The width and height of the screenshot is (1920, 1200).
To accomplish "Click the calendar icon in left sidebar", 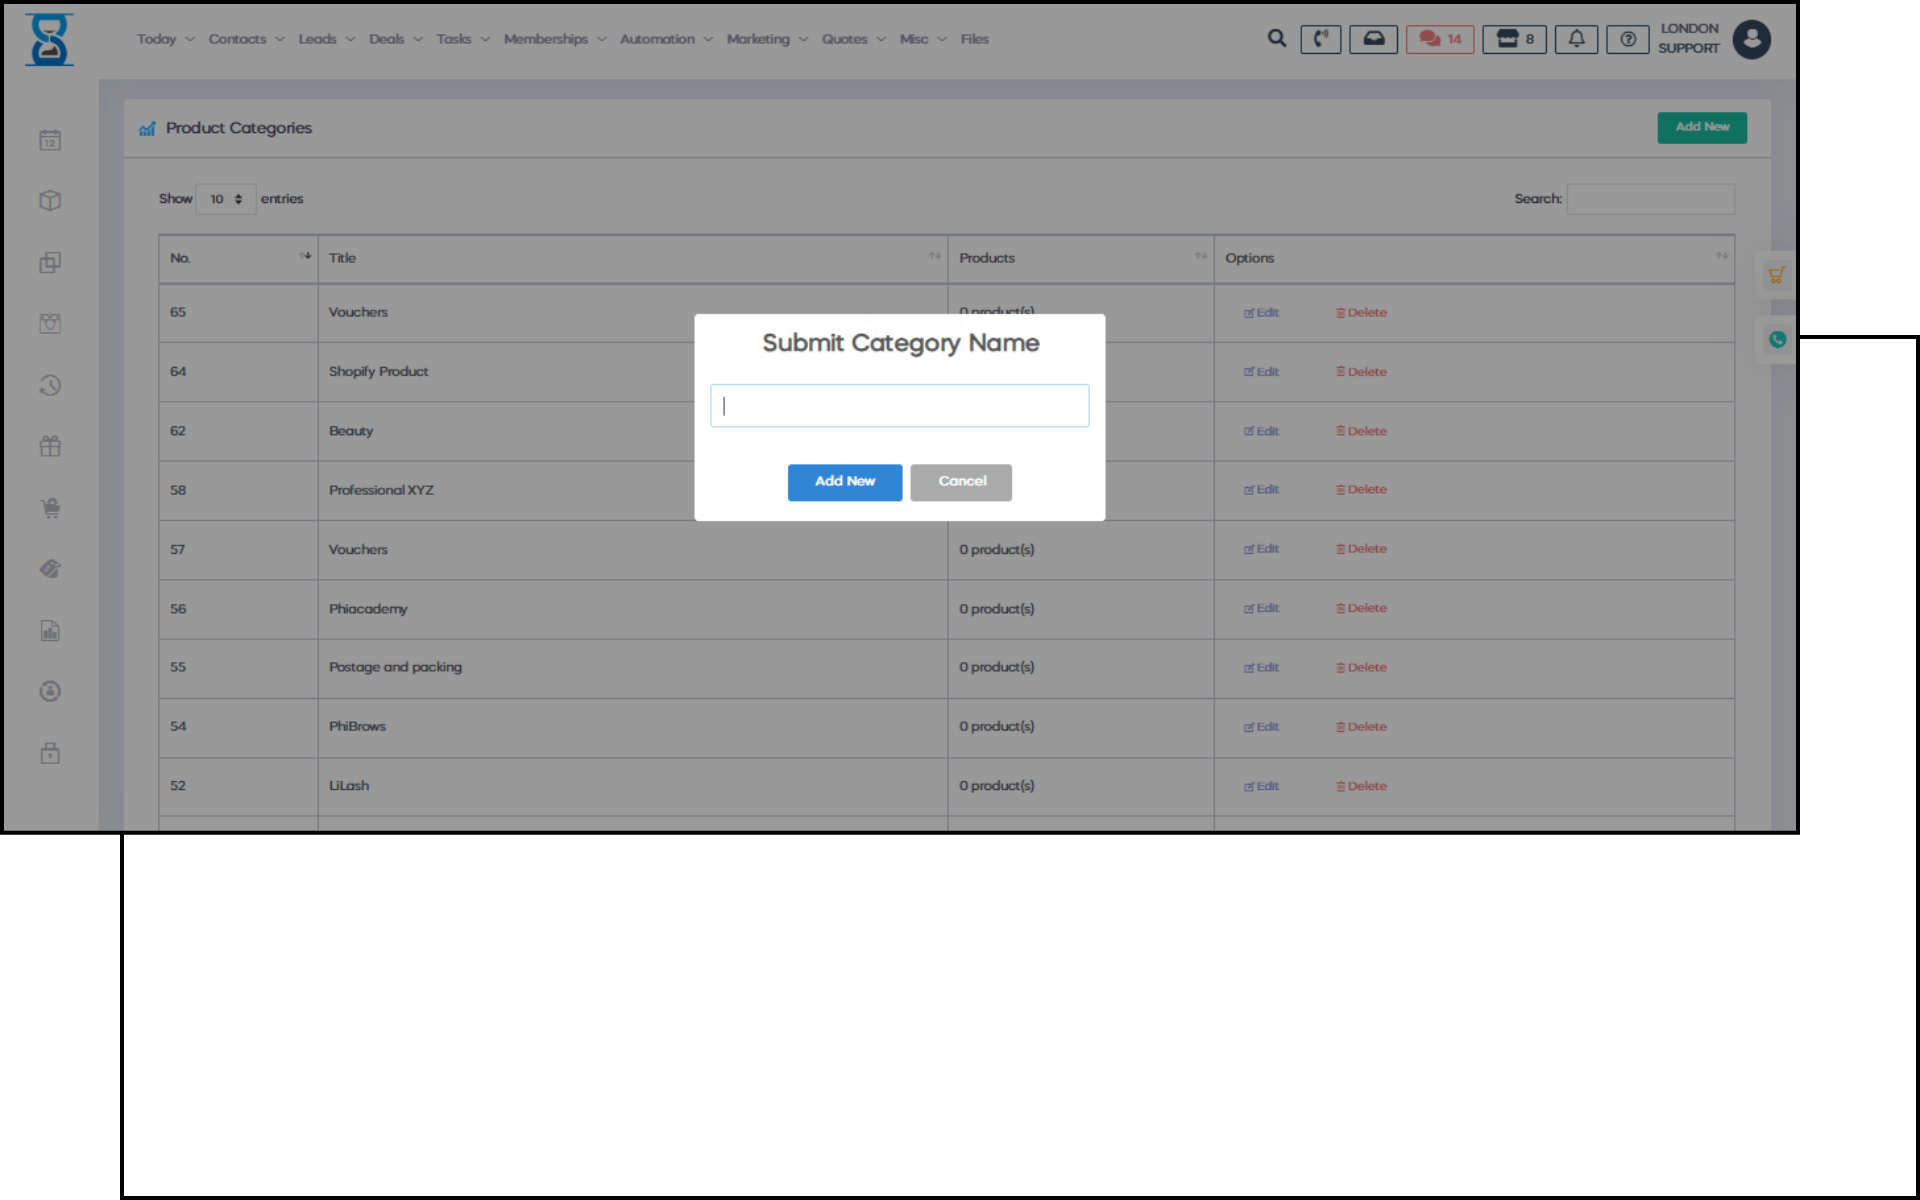I will tap(50, 140).
